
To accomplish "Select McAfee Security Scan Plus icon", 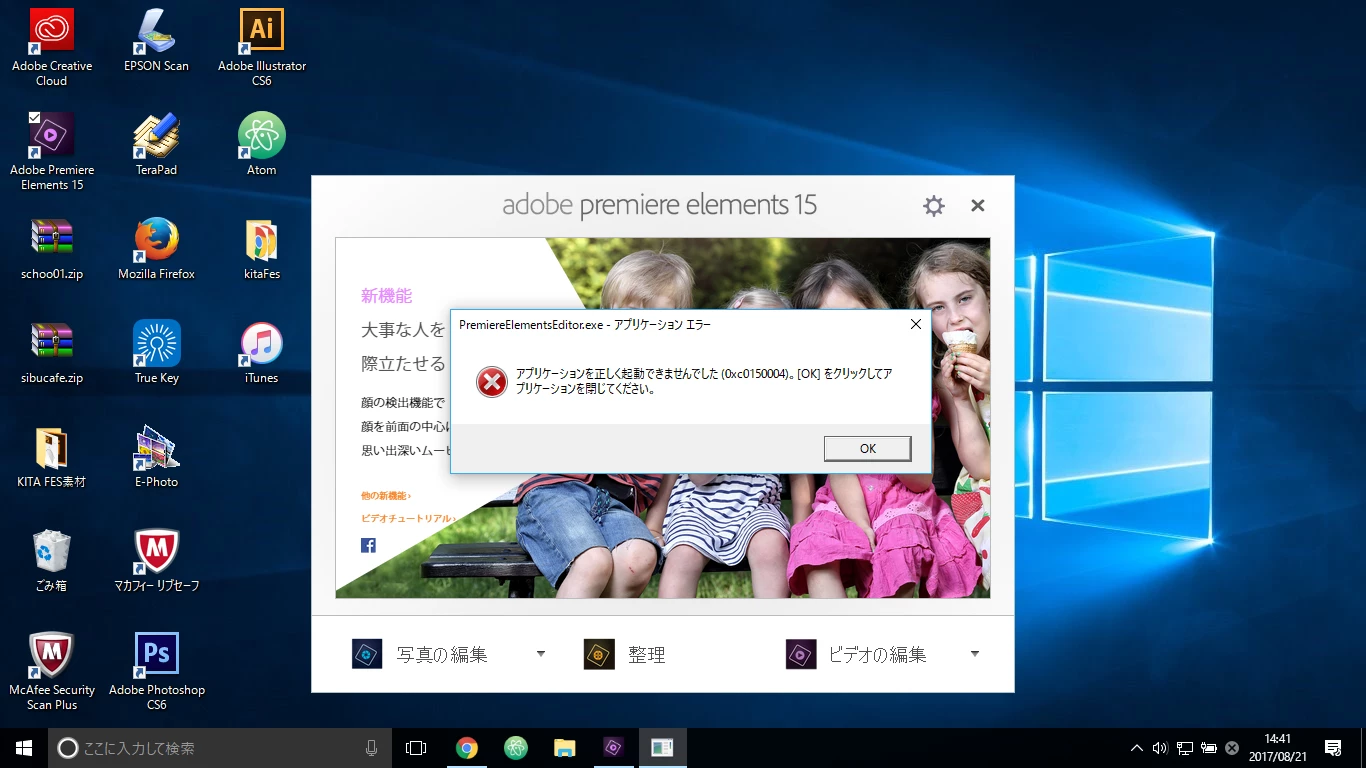I will tap(52, 671).
